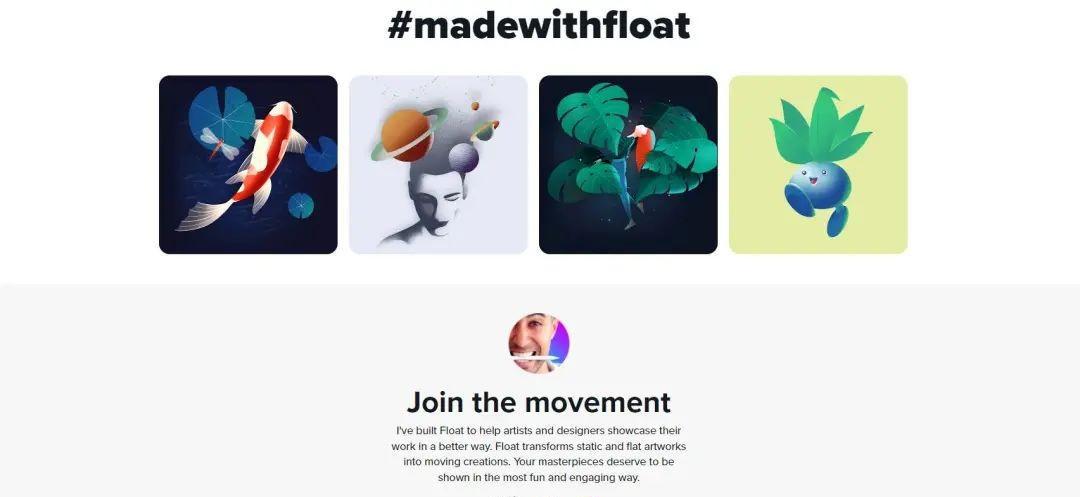Viewport: 1080px width, 497px height.
Task: Click the koi fish's white tail fin
Action: click(206, 215)
